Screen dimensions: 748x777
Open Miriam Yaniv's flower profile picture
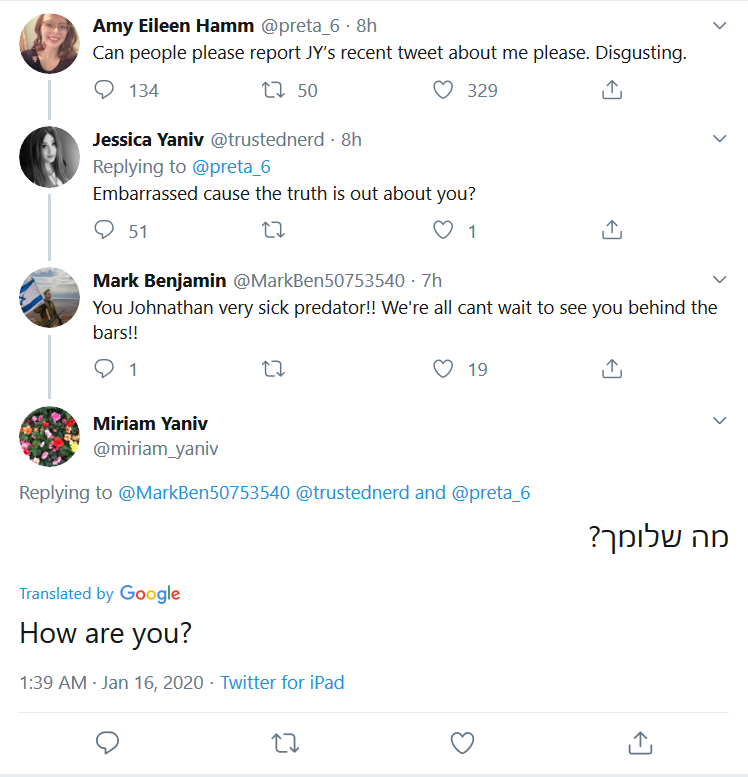point(49,436)
